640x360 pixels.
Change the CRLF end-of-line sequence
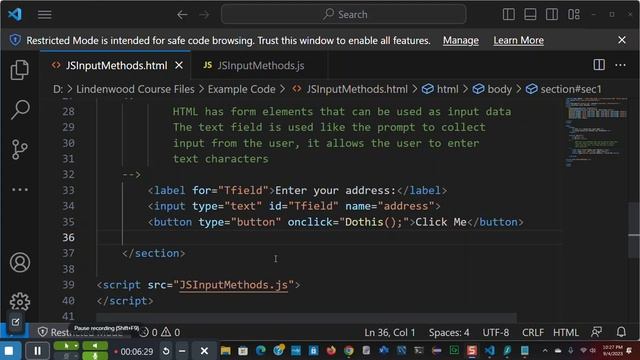point(533,332)
